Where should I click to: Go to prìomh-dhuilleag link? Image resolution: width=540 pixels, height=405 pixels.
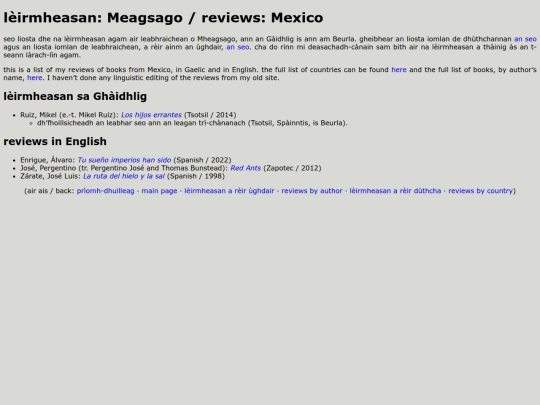(x=105, y=191)
